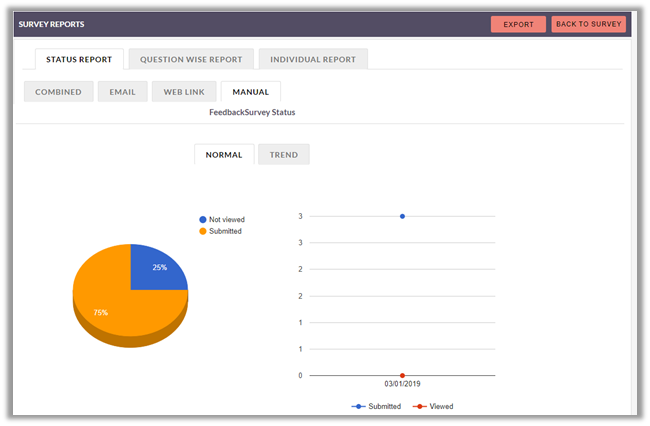Click the blue Not viewed legend dot
The width and height of the screenshot is (650, 426).
tap(202, 219)
